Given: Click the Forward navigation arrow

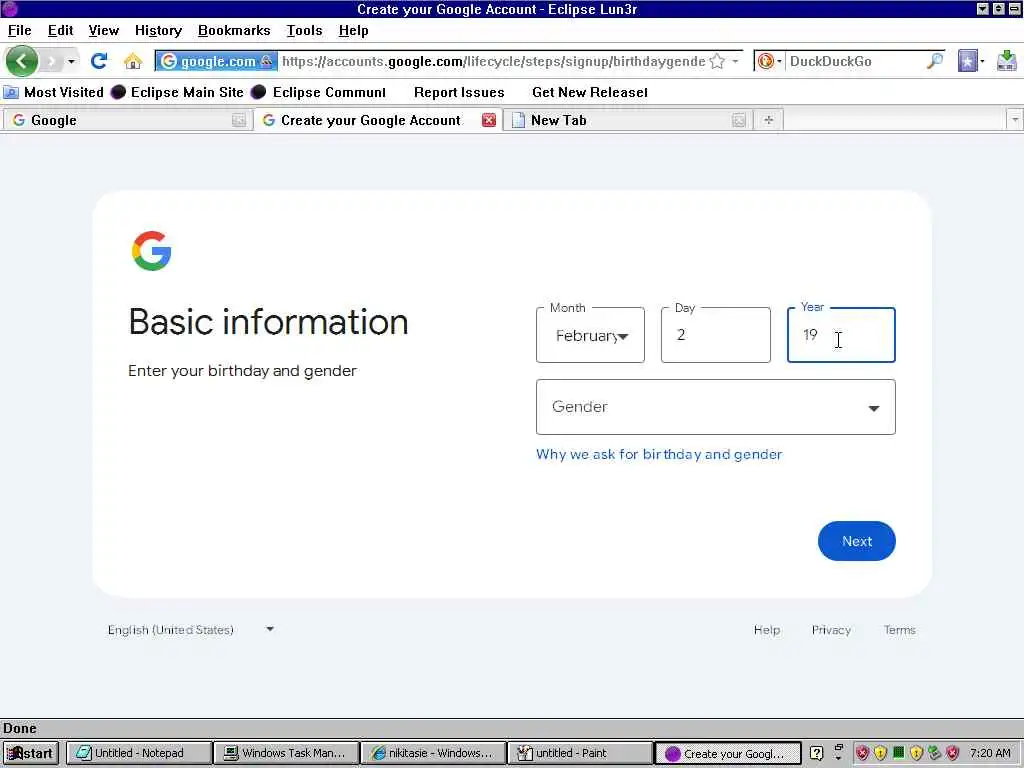Looking at the screenshot, I should pyautogui.click(x=52, y=61).
